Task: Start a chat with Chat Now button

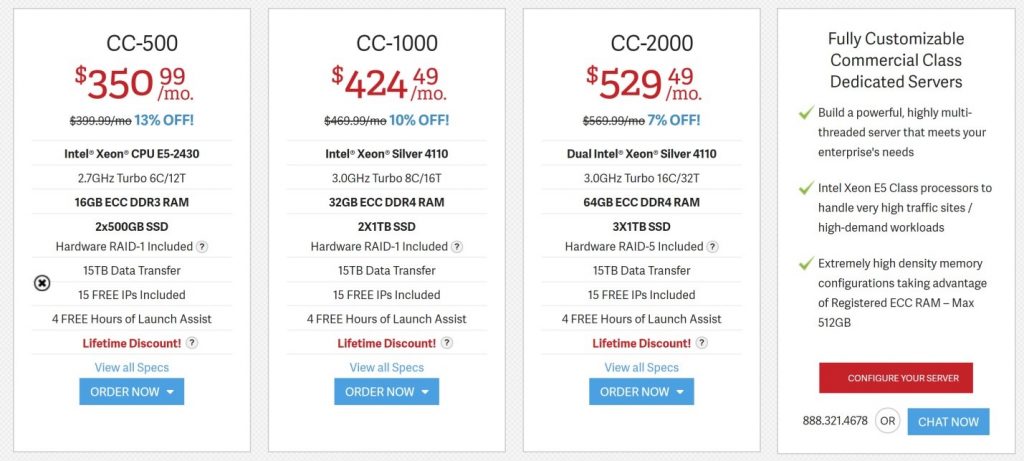Action: click(x=948, y=422)
